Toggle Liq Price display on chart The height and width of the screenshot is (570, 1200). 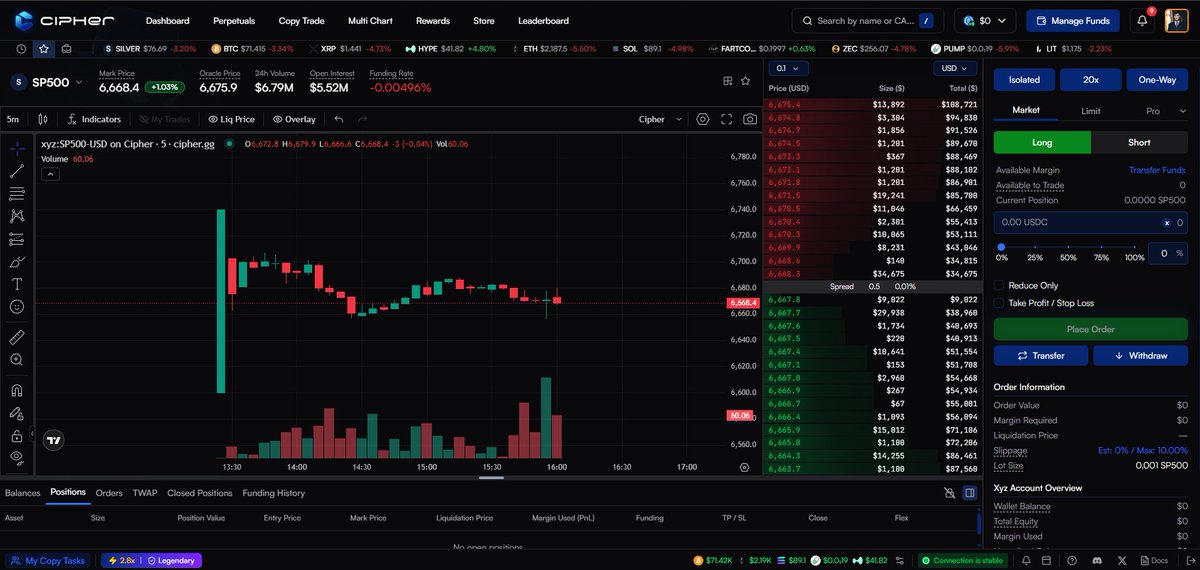point(231,119)
